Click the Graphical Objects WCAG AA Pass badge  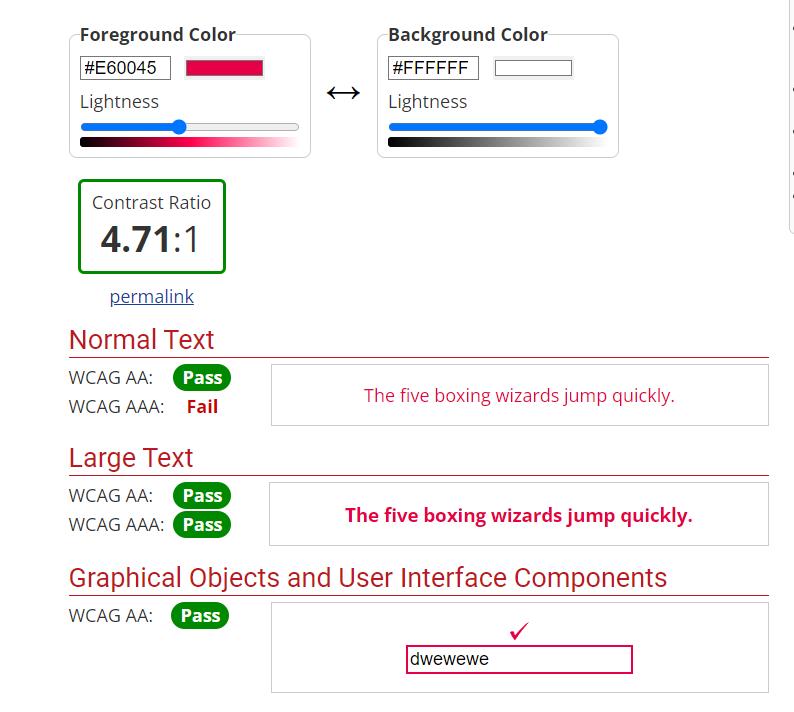click(200, 616)
